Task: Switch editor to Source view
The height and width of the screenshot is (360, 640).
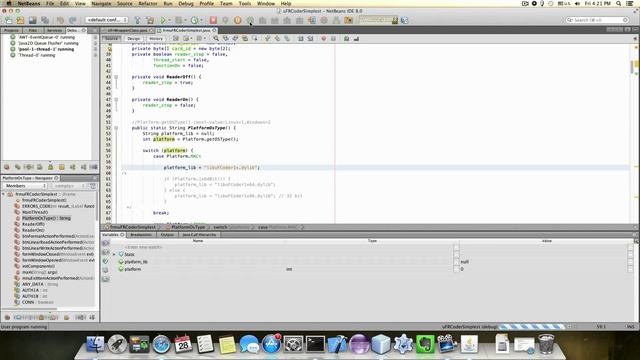Action: [x=111, y=38]
